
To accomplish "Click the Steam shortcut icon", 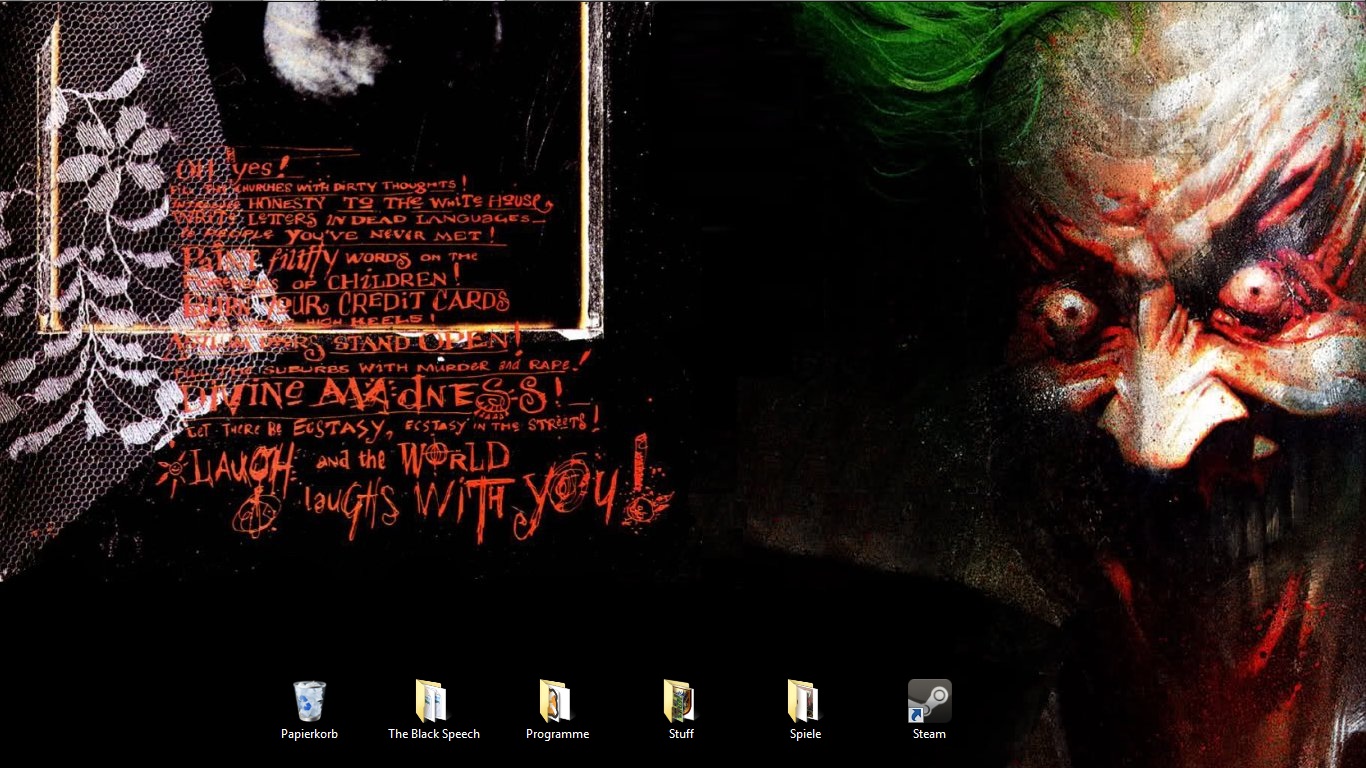I will click(x=930, y=700).
